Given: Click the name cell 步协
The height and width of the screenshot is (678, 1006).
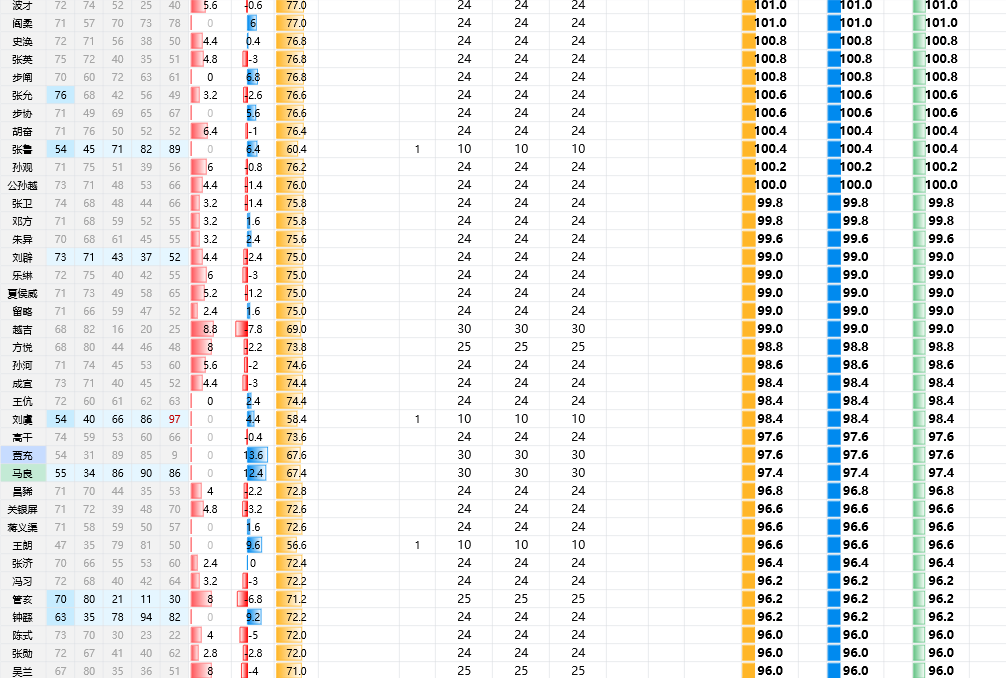Looking at the screenshot, I should [22, 113].
